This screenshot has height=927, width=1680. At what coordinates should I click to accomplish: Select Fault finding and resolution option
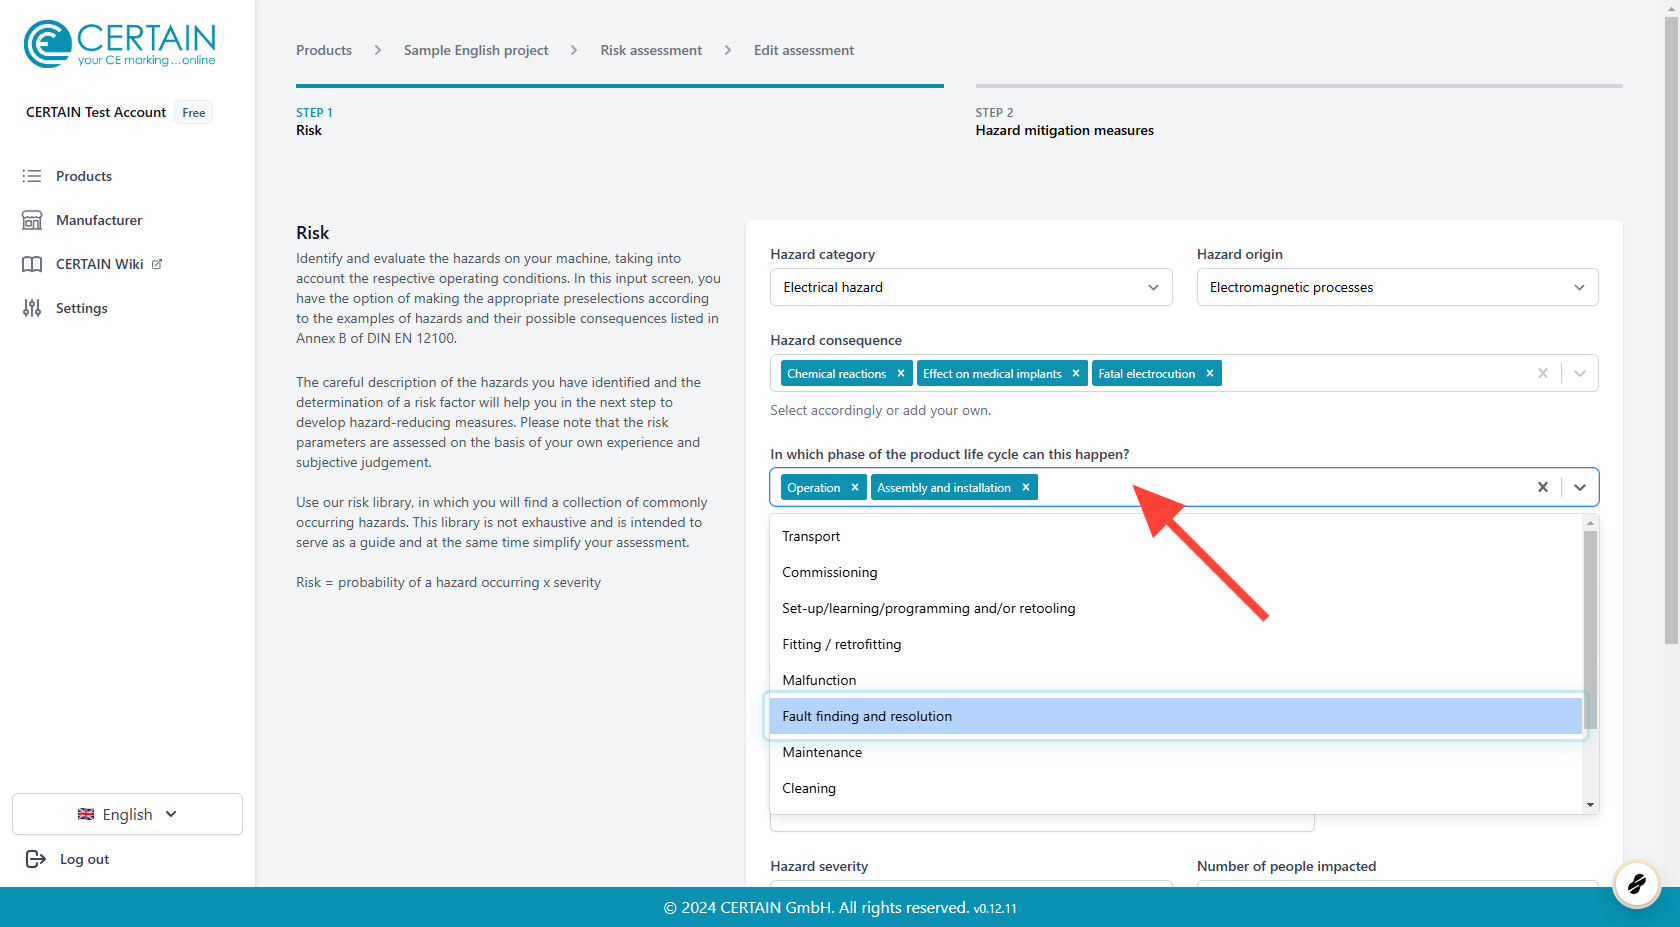point(1176,716)
